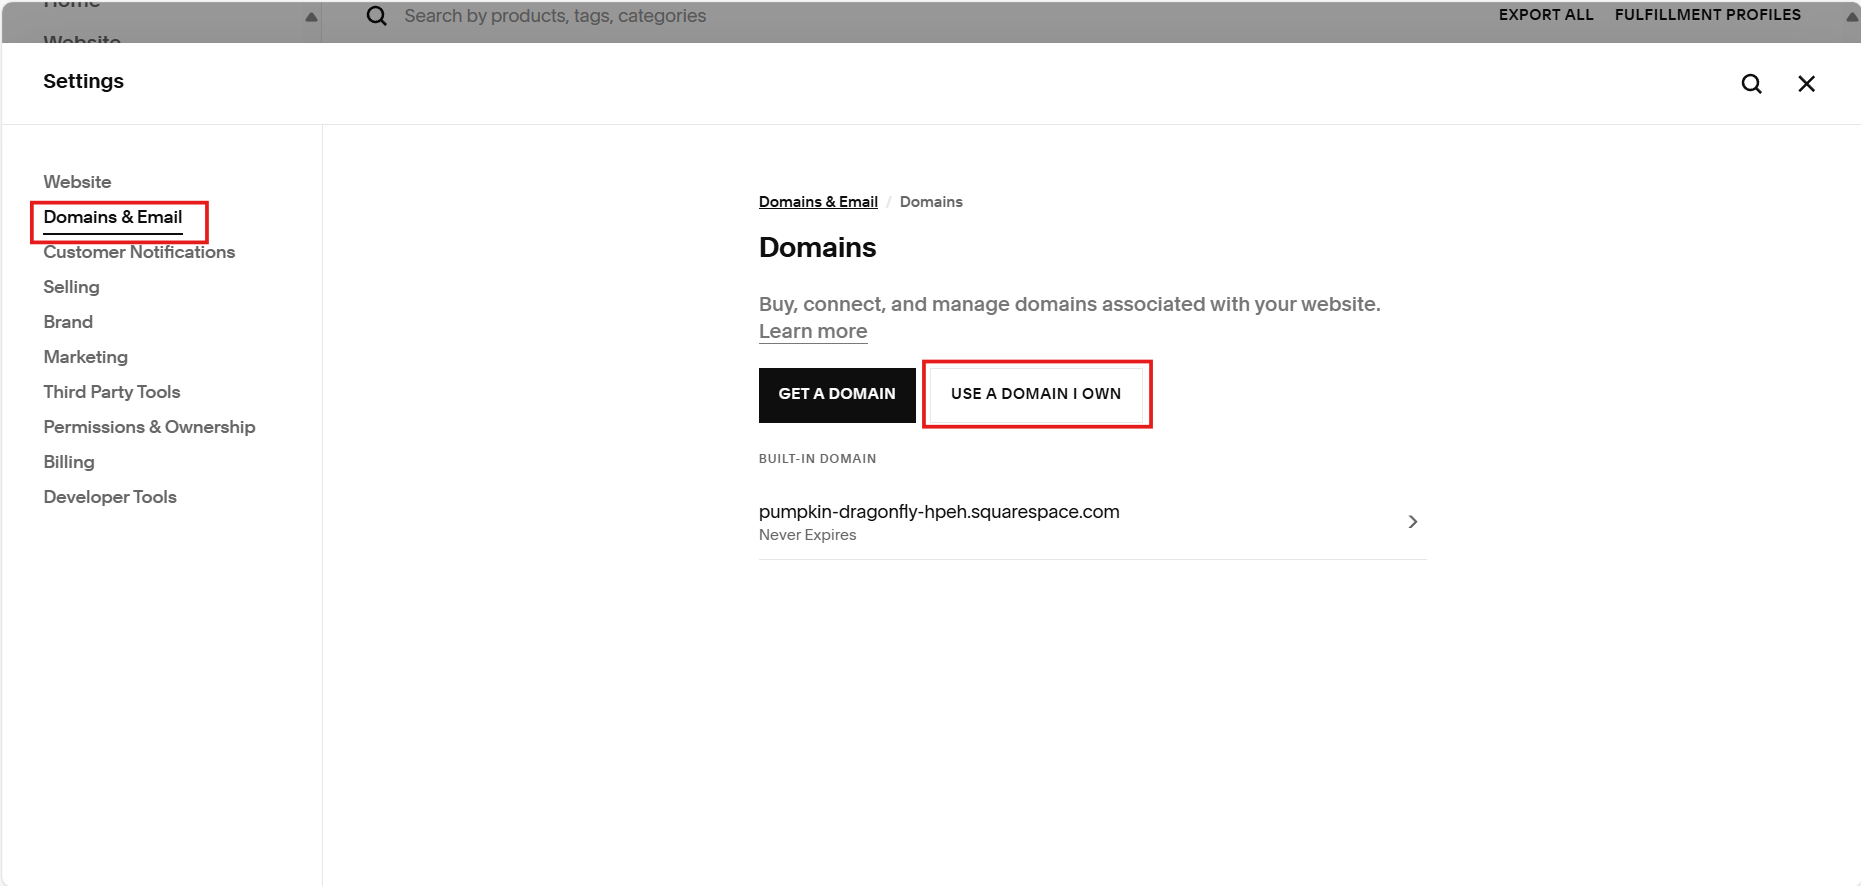The width and height of the screenshot is (1861, 886).
Task: Select the Marketing settings item
Action: (x=85, y=357)
